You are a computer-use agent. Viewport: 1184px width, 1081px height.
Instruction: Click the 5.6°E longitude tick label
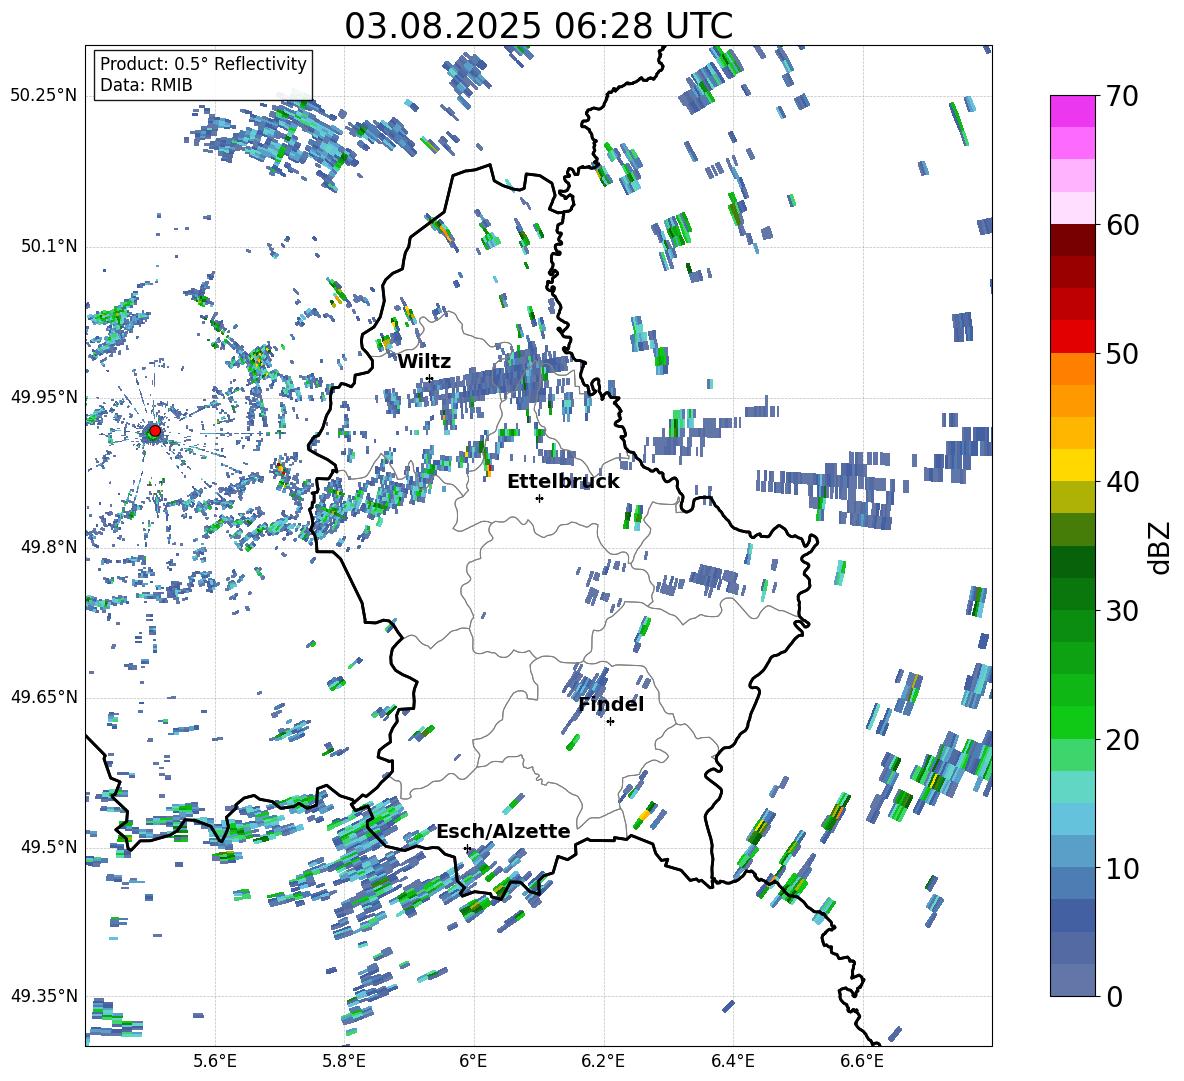coord(215,1061)
